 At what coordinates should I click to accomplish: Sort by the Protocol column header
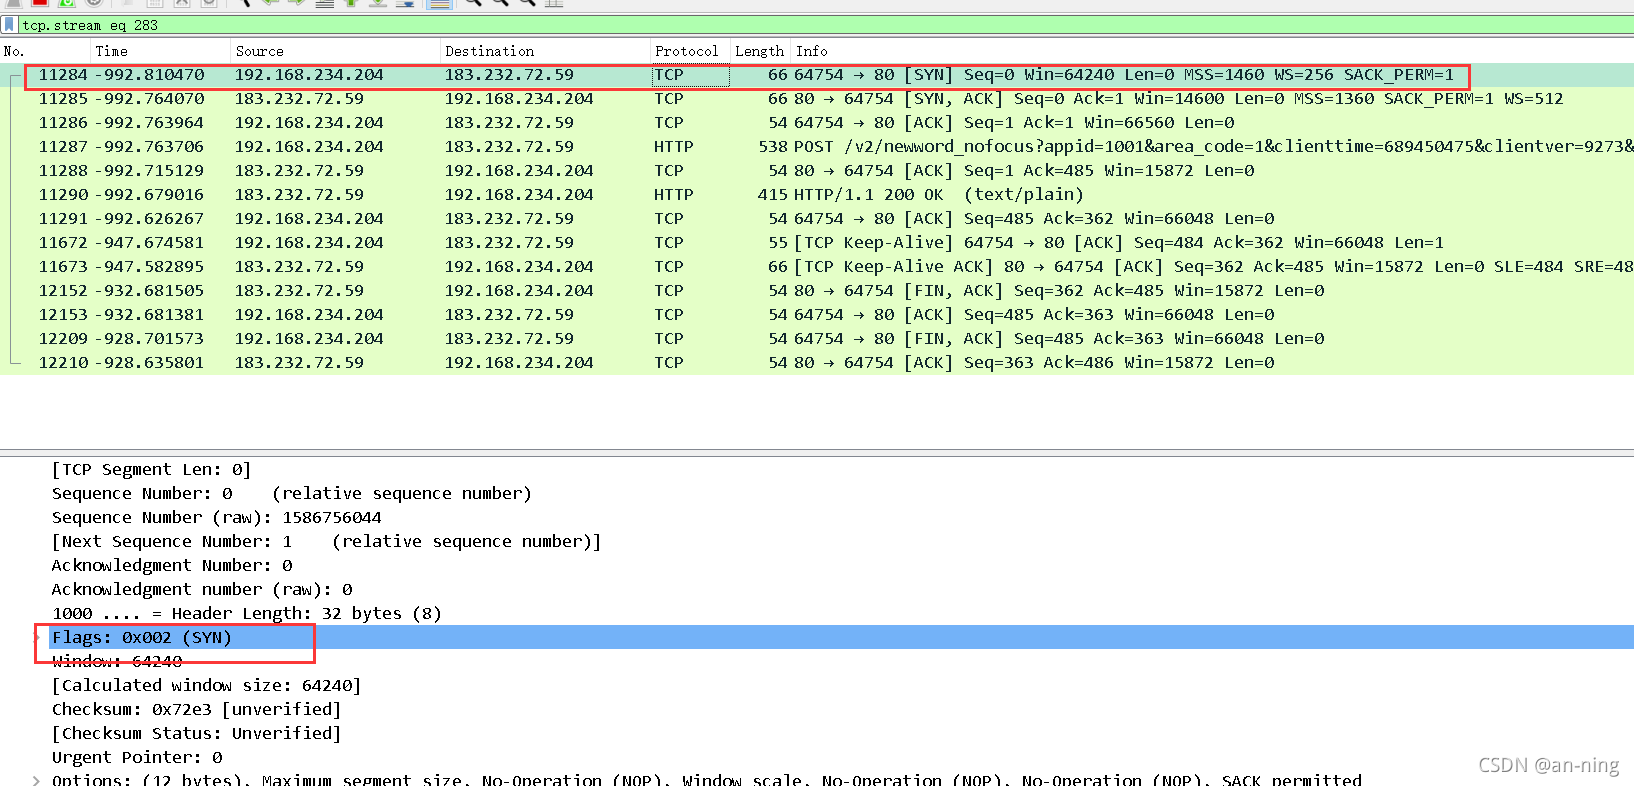(x=686, y=51)
